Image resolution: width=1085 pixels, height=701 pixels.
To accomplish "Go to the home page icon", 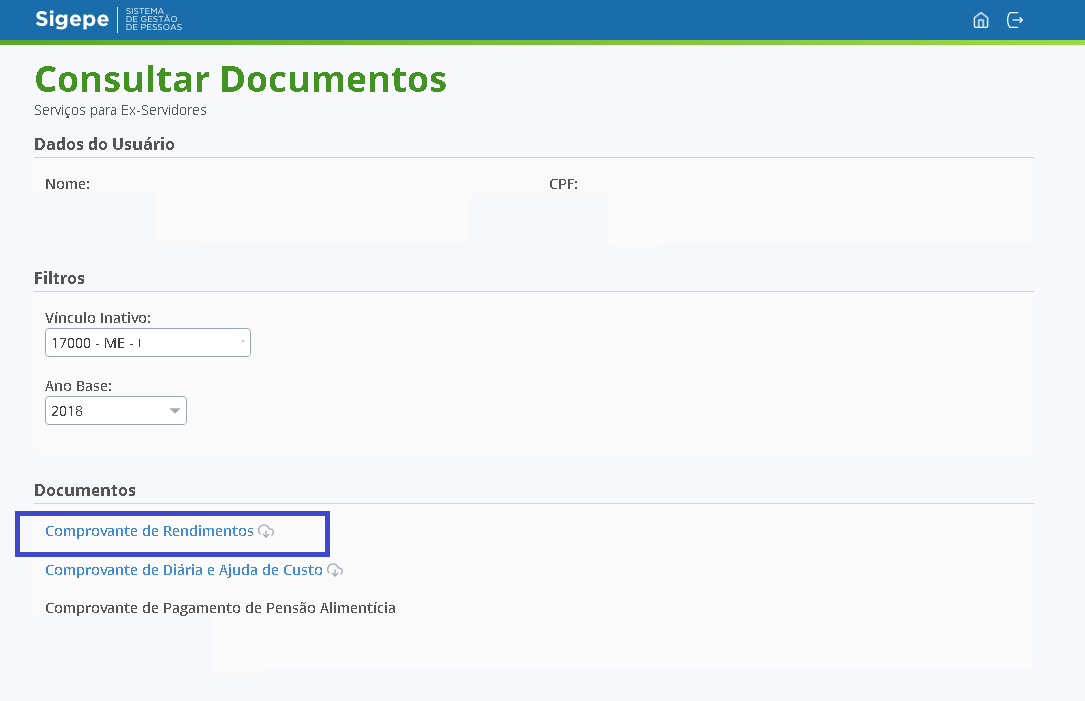I will tap(981, 20).
